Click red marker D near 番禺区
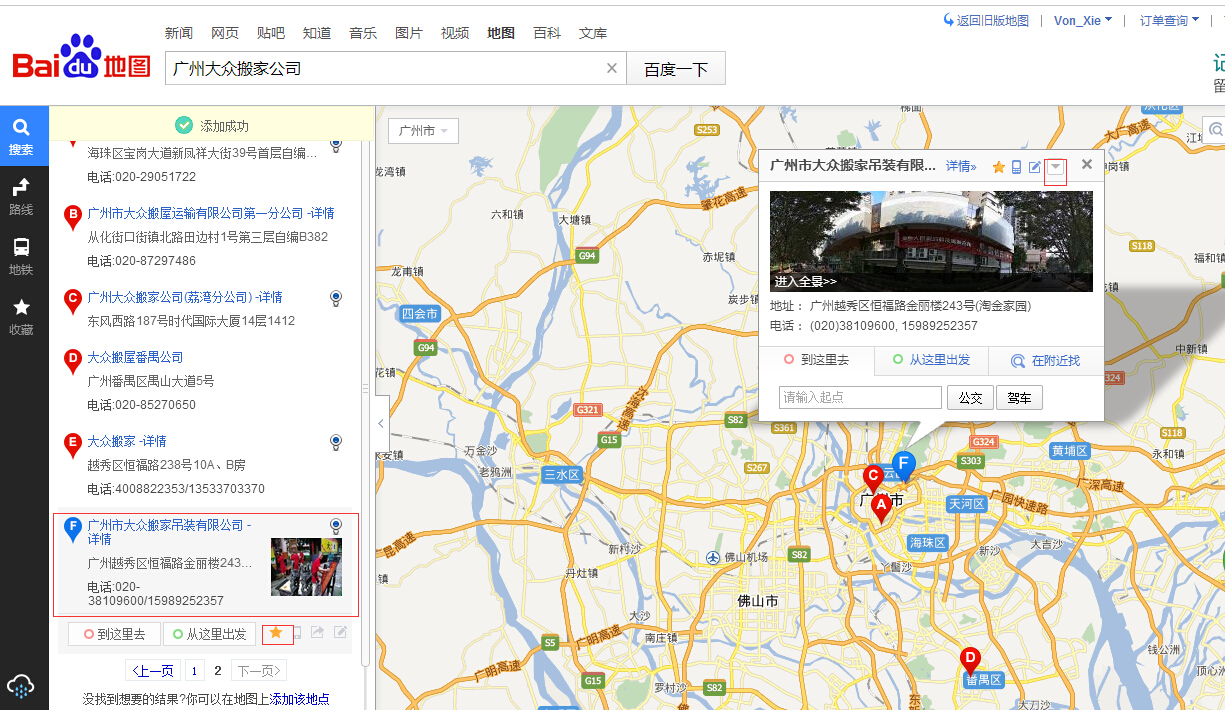 coord(969,660)
